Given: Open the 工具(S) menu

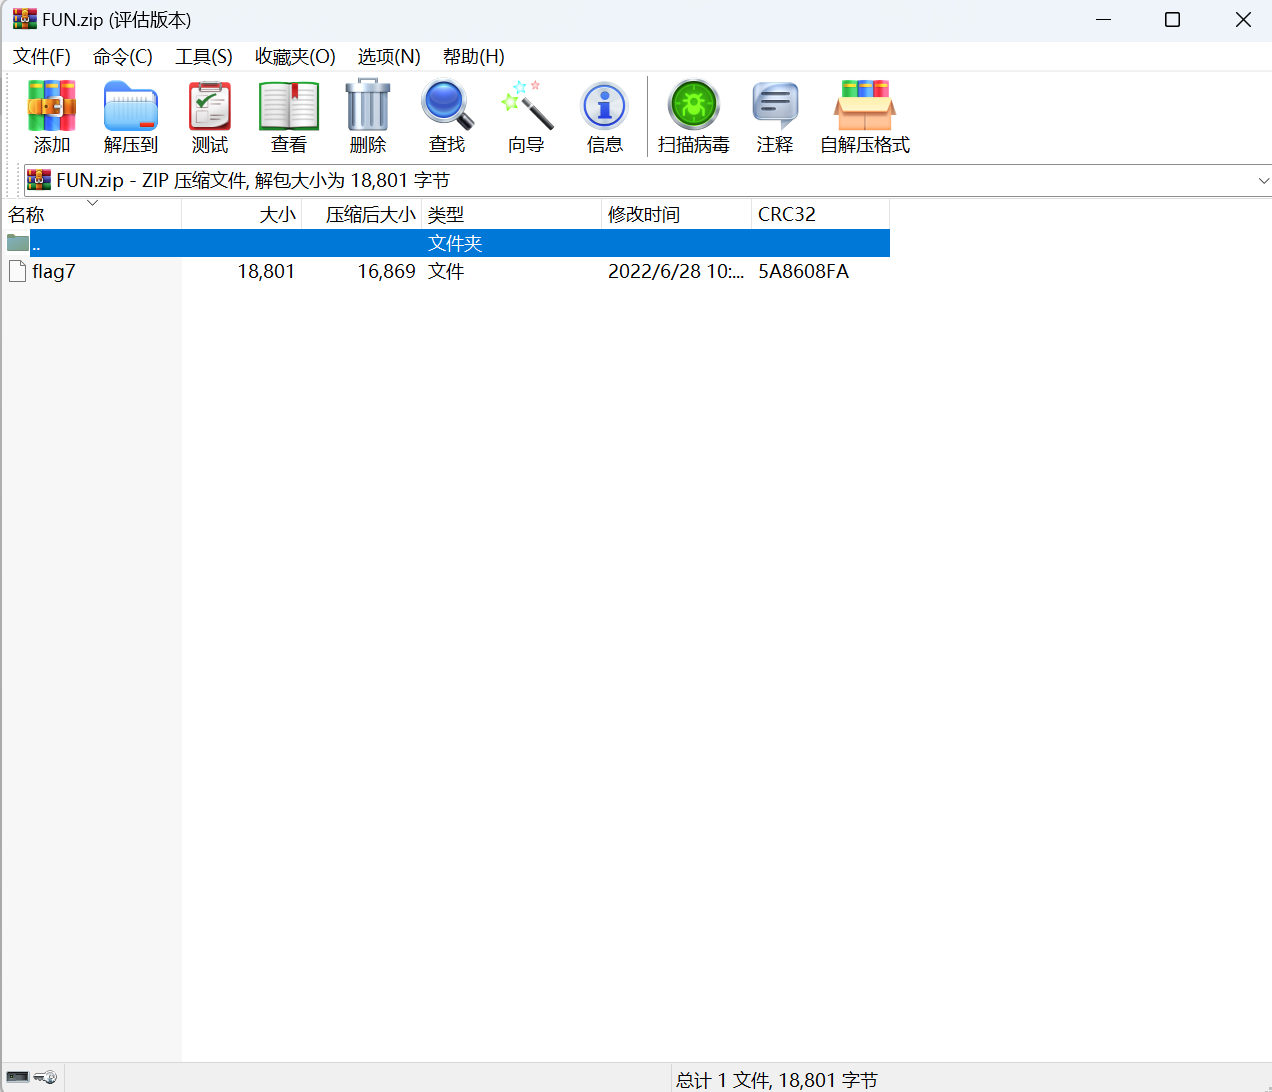Looking at the screenshot, I should [204, 57].
